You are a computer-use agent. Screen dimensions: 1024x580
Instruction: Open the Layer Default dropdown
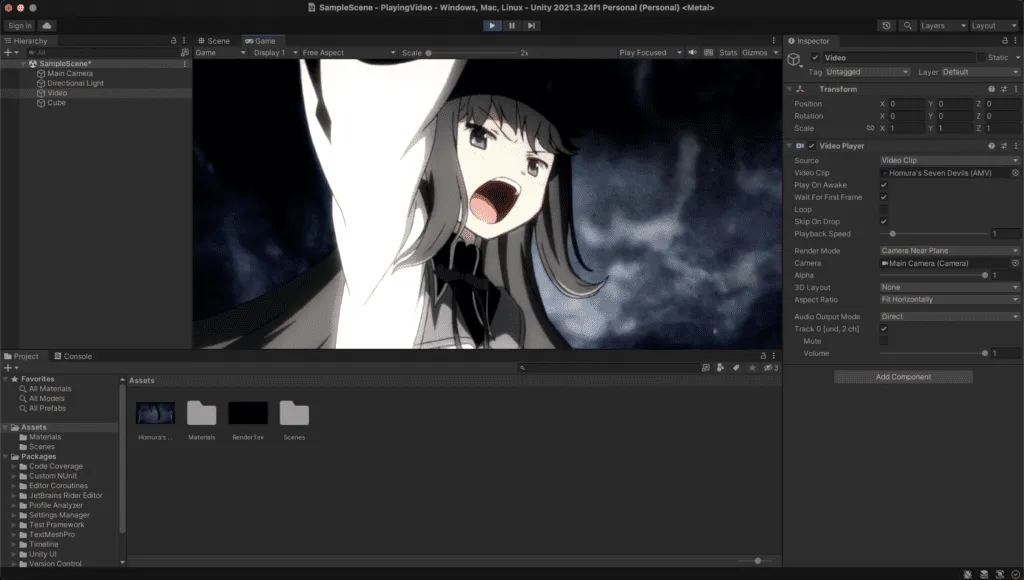pyautogui.click(x=980, y=72)
